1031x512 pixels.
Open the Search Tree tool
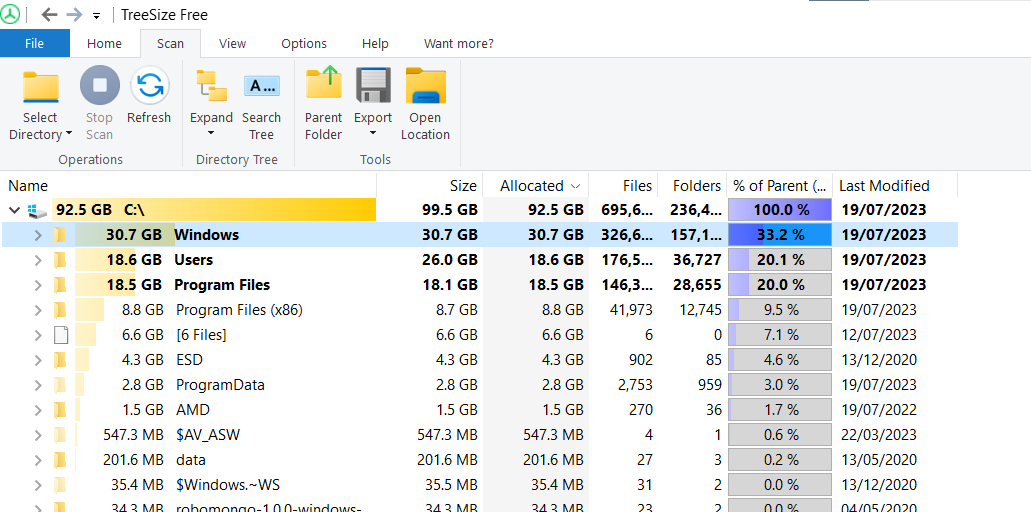pyautogui.click(x=261, y=85)
